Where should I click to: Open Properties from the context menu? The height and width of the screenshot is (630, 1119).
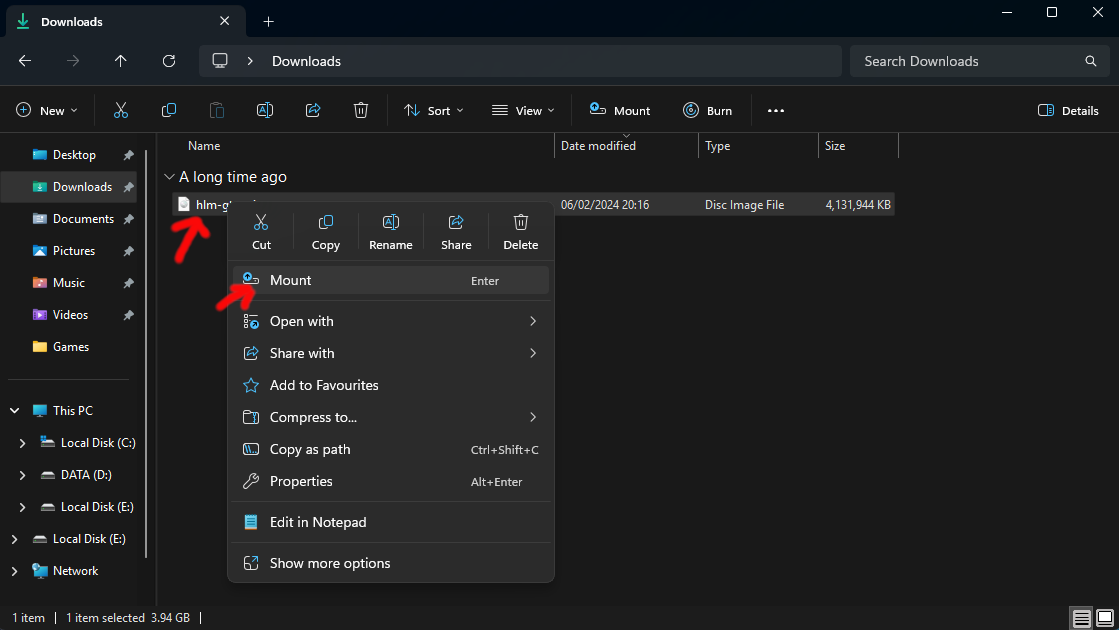click(391, 482)
